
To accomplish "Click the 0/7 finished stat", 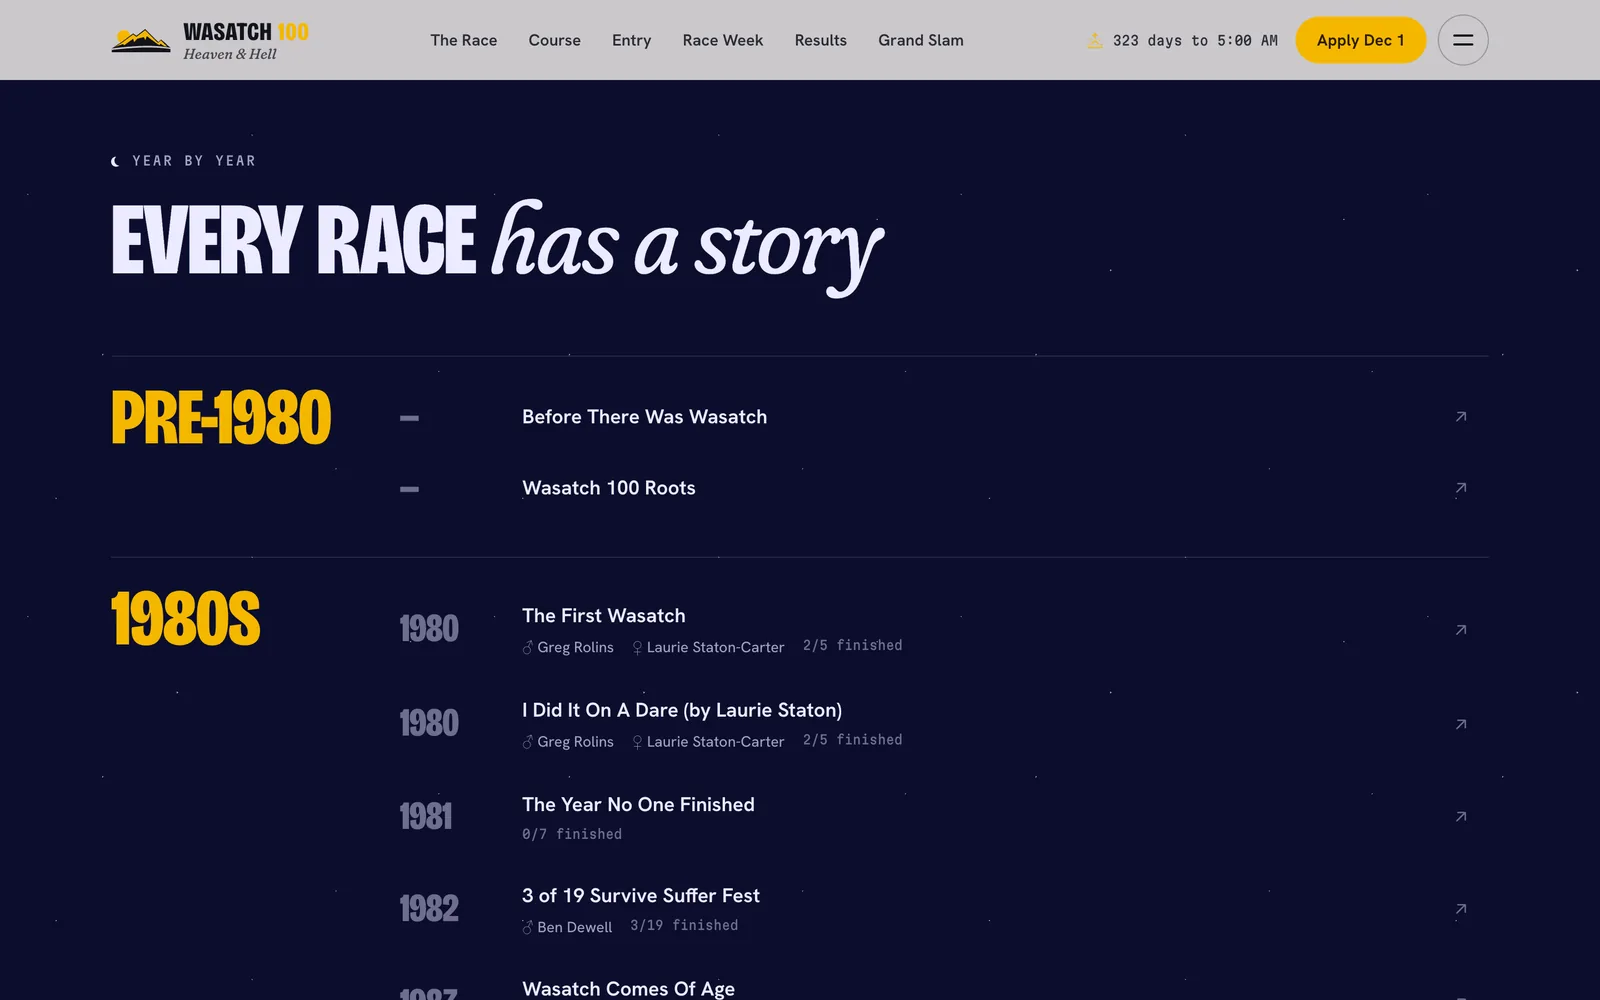I will 572,834.
